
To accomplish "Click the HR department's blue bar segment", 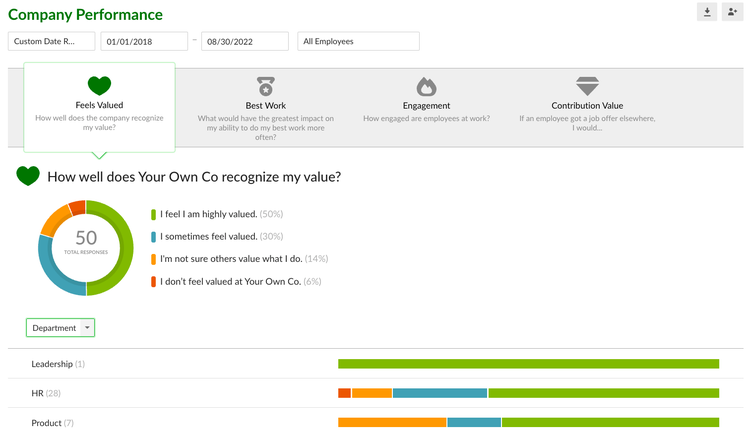I will (440, 393).
